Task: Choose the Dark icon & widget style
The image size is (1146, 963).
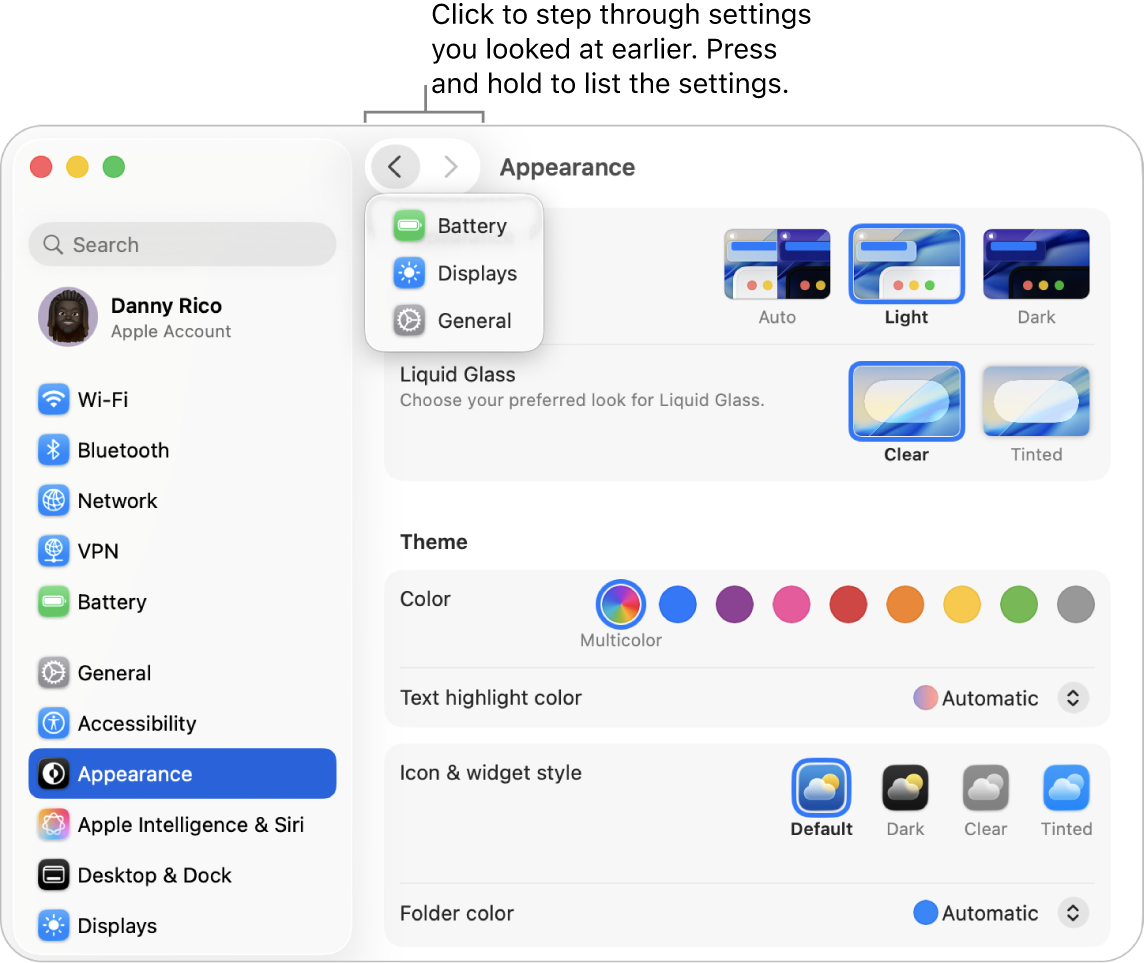Action: click(x=905, y=789)
